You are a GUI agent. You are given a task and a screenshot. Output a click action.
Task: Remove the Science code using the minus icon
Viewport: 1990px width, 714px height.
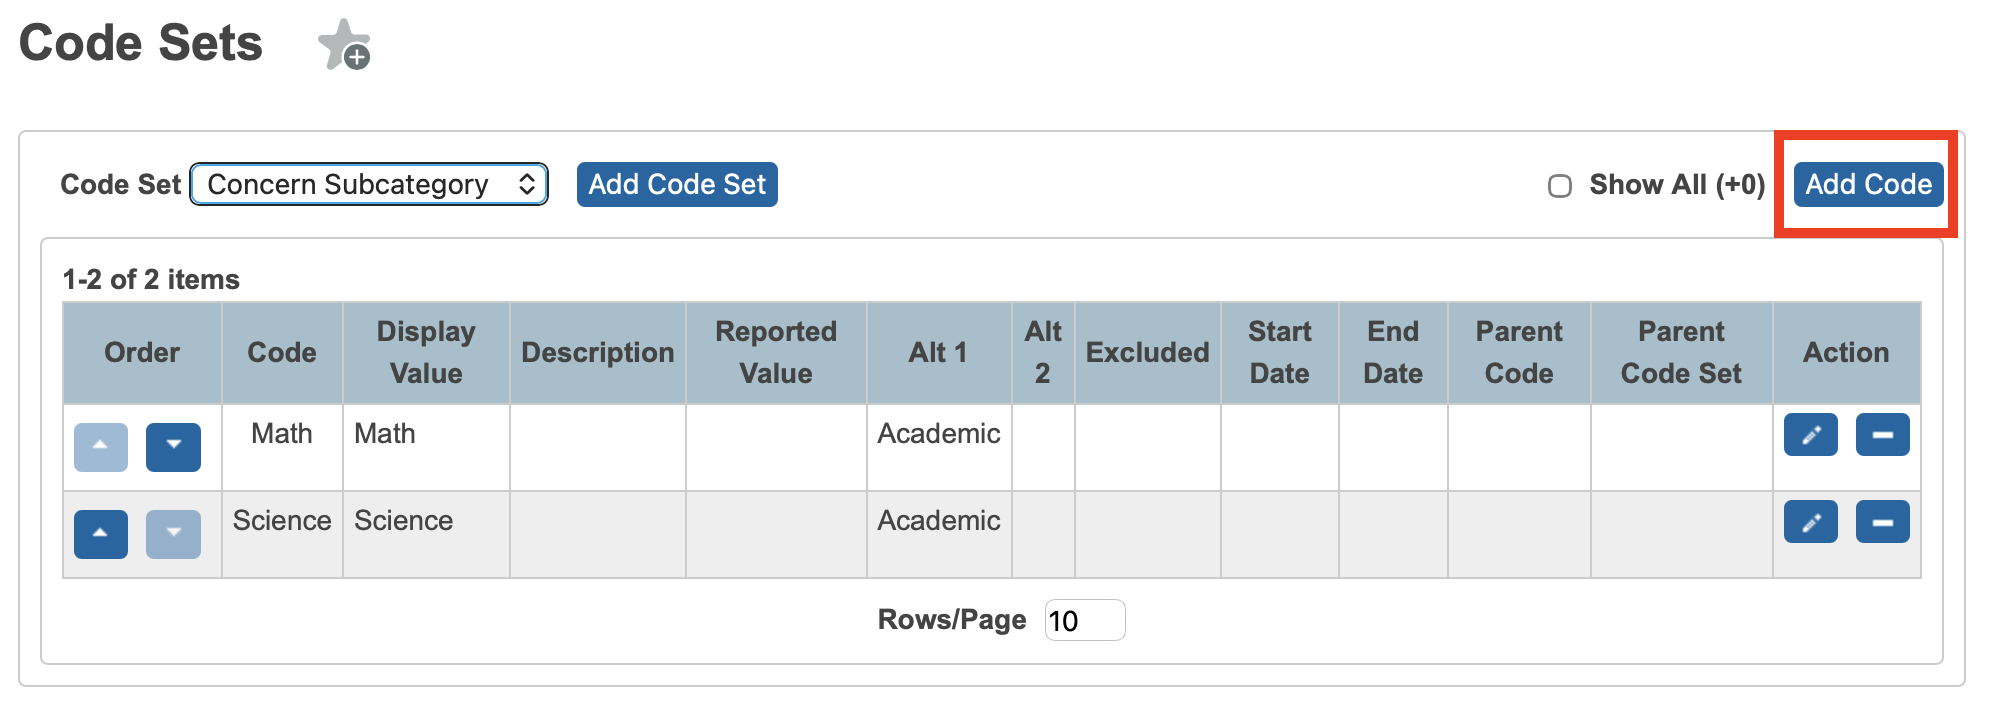click(x=1883, y=521)
